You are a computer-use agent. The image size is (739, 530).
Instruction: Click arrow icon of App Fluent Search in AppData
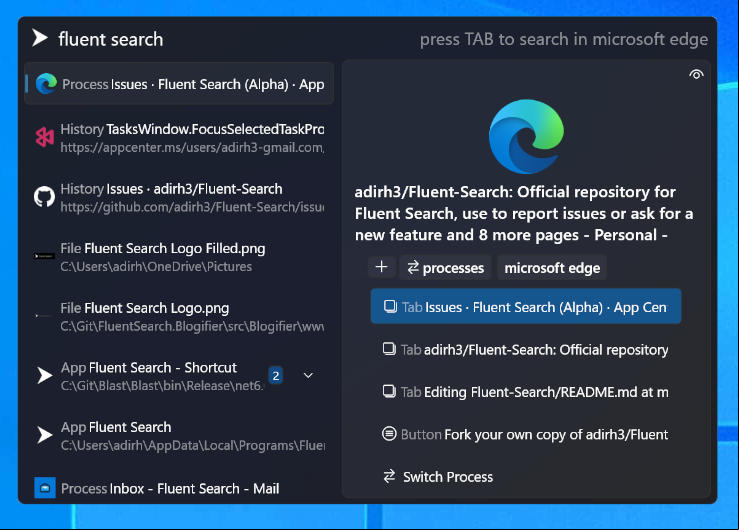pyautogui.click(x=44, y=435)
